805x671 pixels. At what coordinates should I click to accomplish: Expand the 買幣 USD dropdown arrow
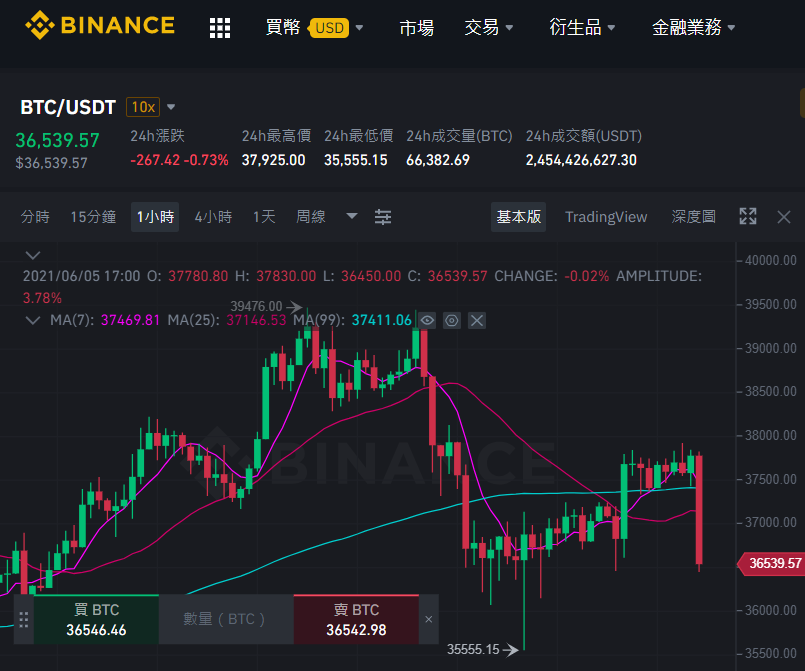tap(359, 28)
